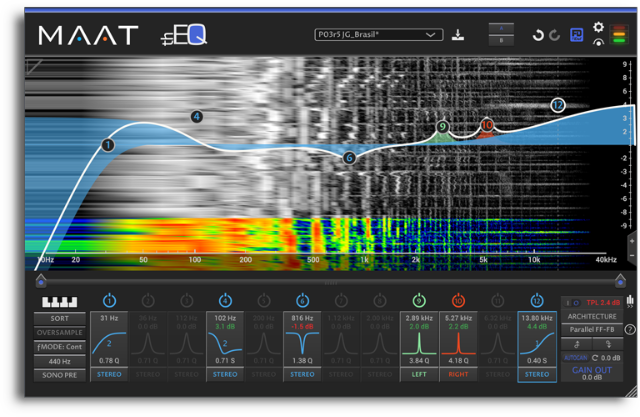Viewport: 640px width, 417px height.
Task: Click the shift-bands-down arrow icon
Action: (608, 344)
